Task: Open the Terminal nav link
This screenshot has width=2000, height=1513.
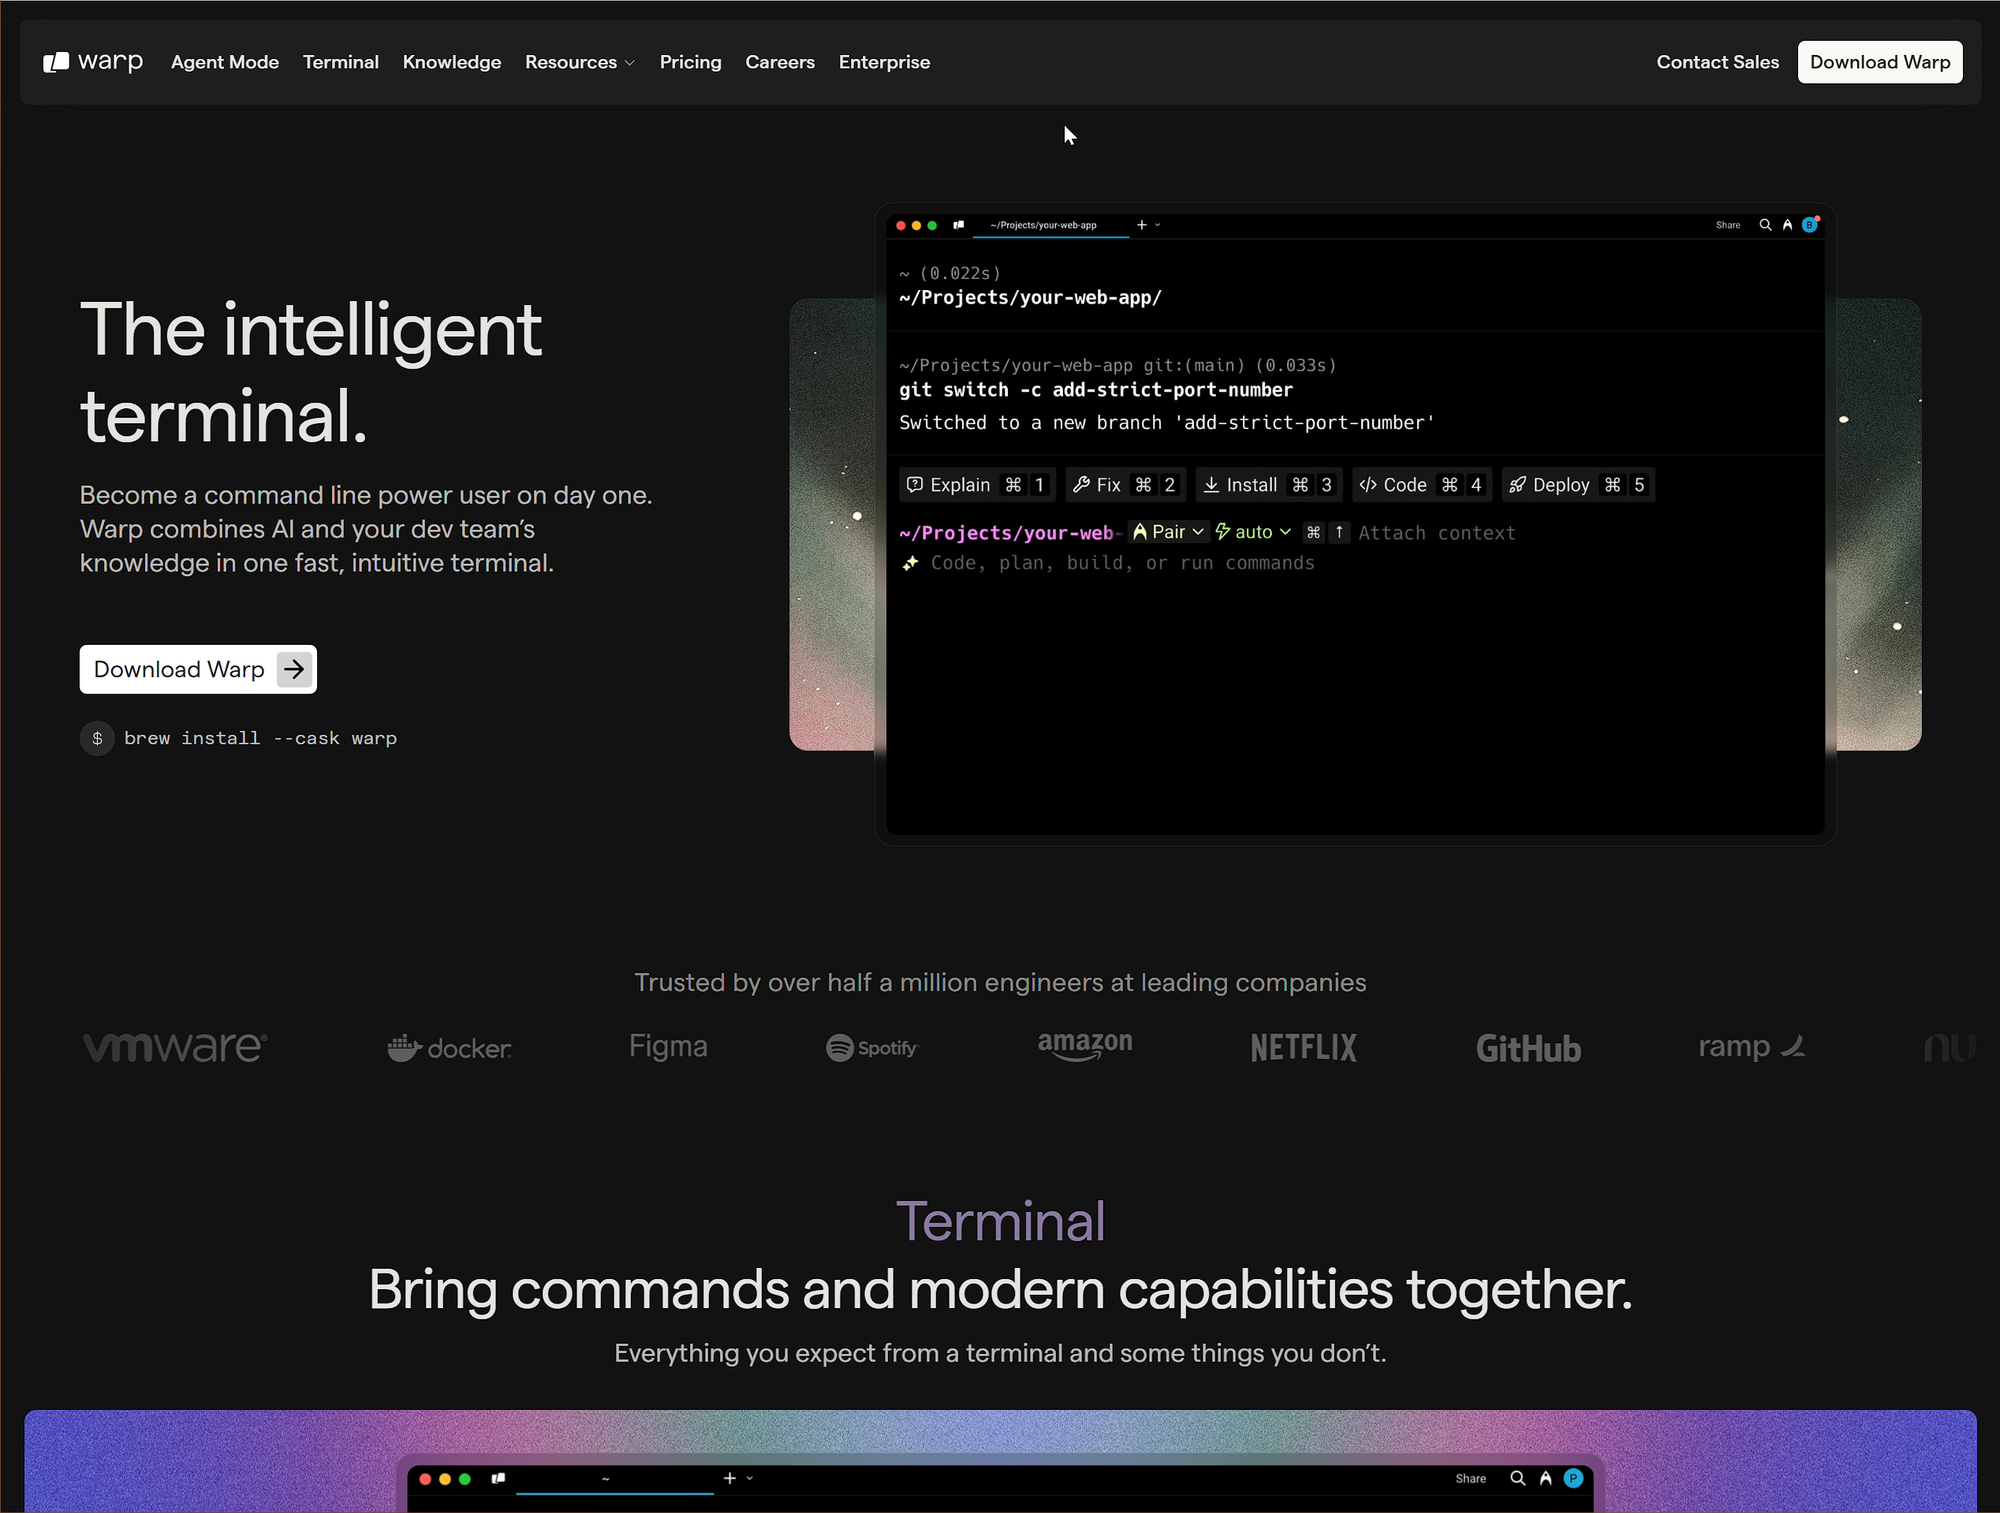Action: [341, 62]
